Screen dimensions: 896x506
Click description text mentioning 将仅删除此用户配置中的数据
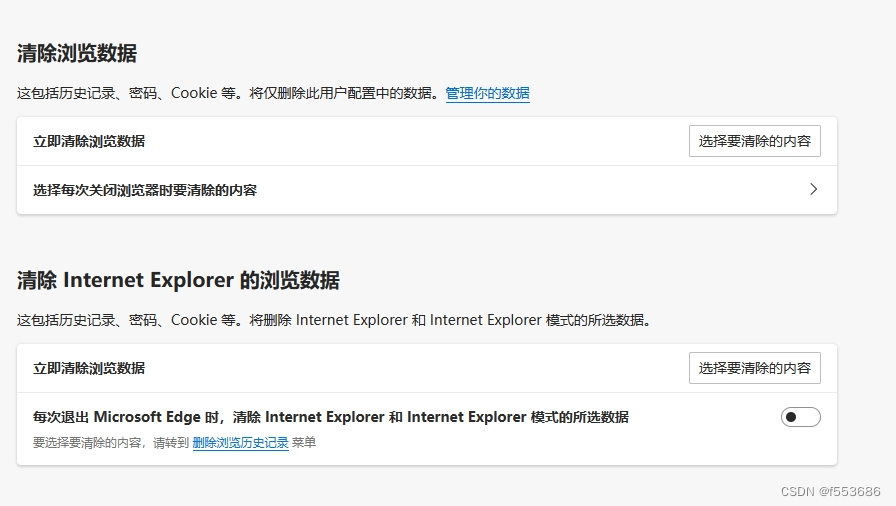click(228, 93)
